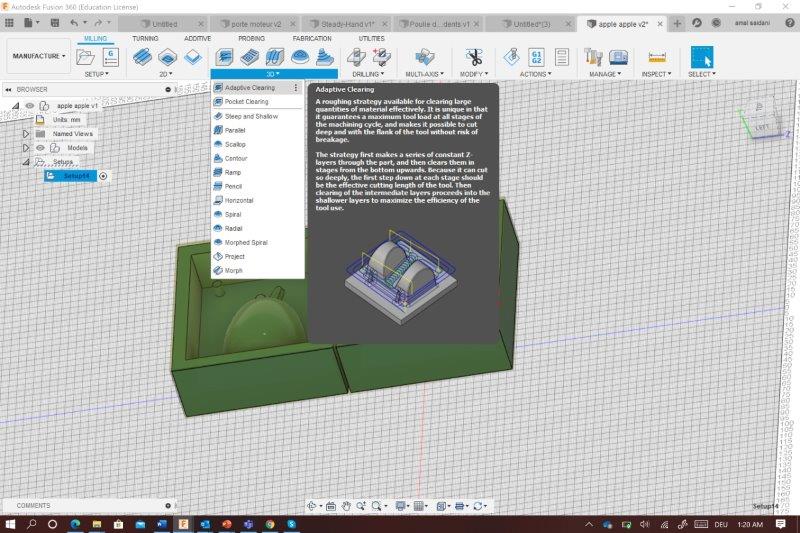Choose Morphed Spiral from the 3D menu
Viewport: 800px width, 533px height.
tap(258, 242)
